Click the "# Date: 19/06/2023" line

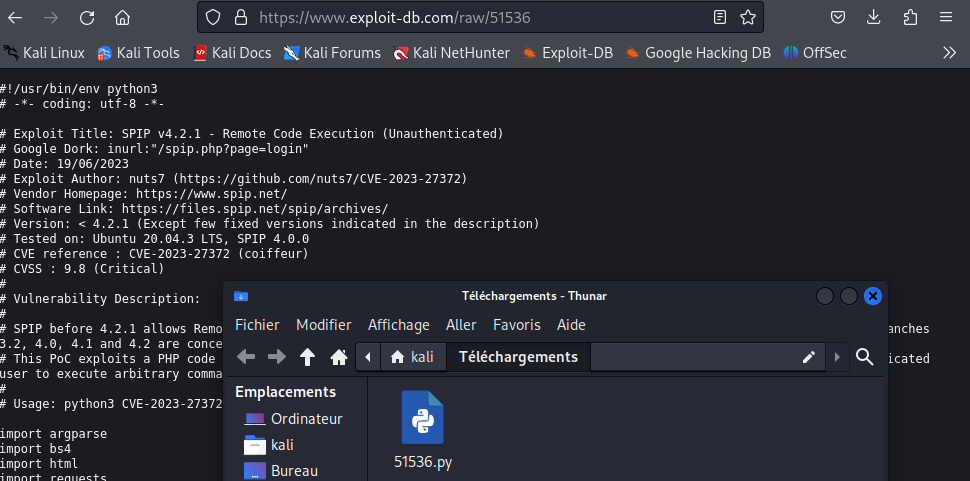coord(64,164)
